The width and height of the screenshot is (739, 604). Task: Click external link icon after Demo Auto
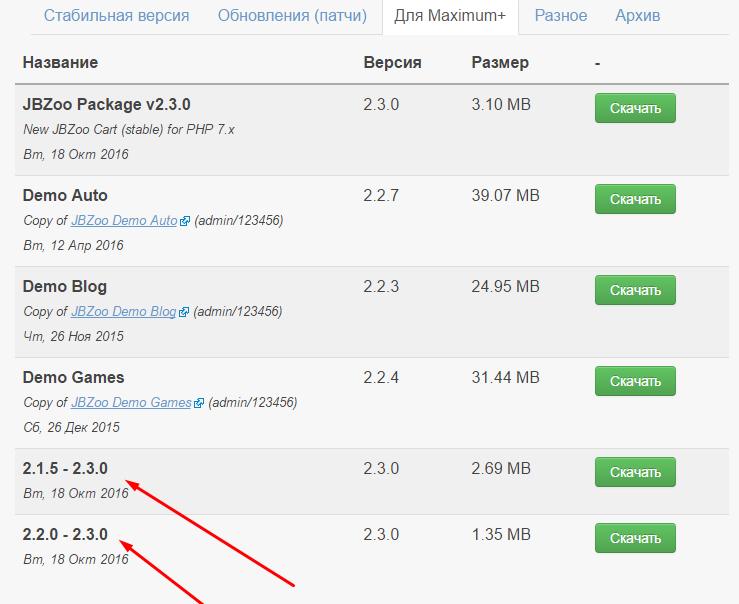tap(185, 221)
